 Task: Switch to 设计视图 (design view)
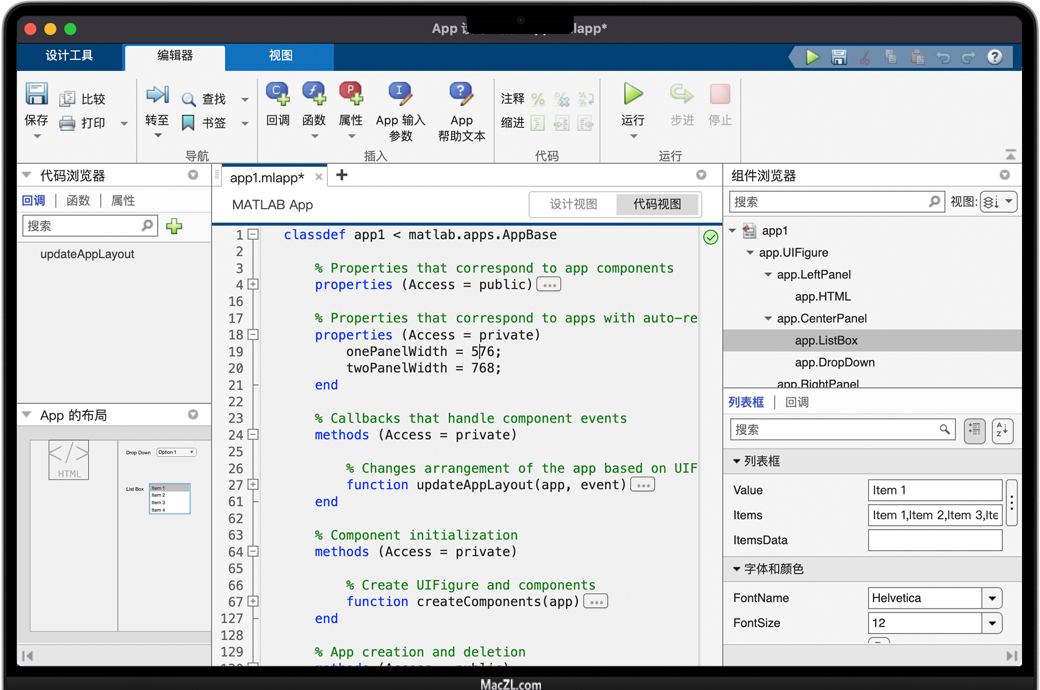(x=573, y=204)
